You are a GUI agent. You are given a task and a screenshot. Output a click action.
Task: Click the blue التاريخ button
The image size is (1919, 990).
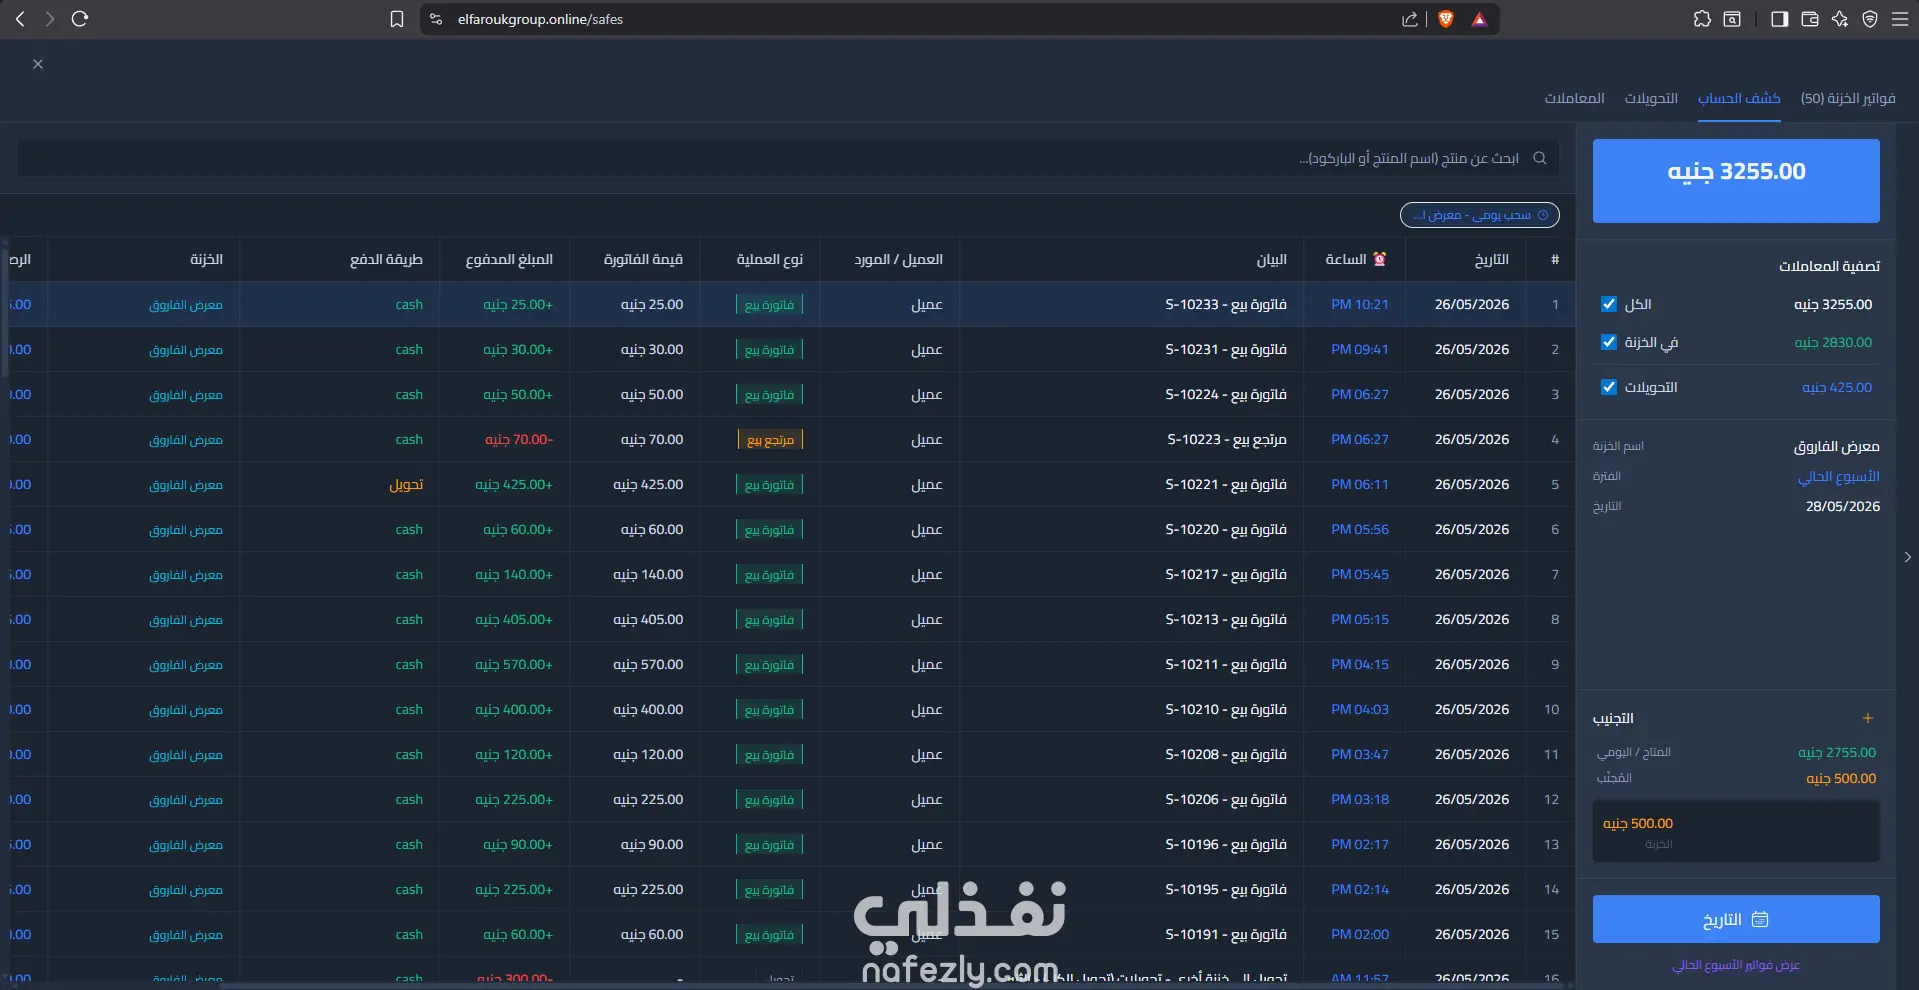click(1736, 919)
